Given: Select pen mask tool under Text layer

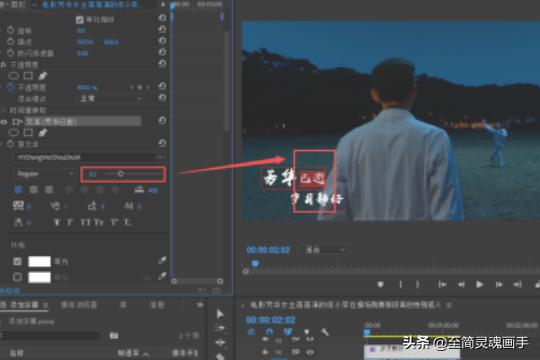Looking at the screenshot, I should coord(43,132).
